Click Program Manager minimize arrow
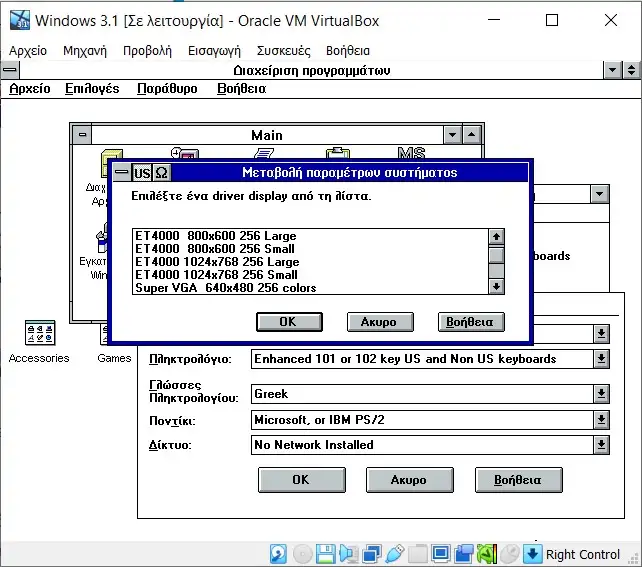The height and width of the screenshot is (567, 642). (x=613, y=70)
